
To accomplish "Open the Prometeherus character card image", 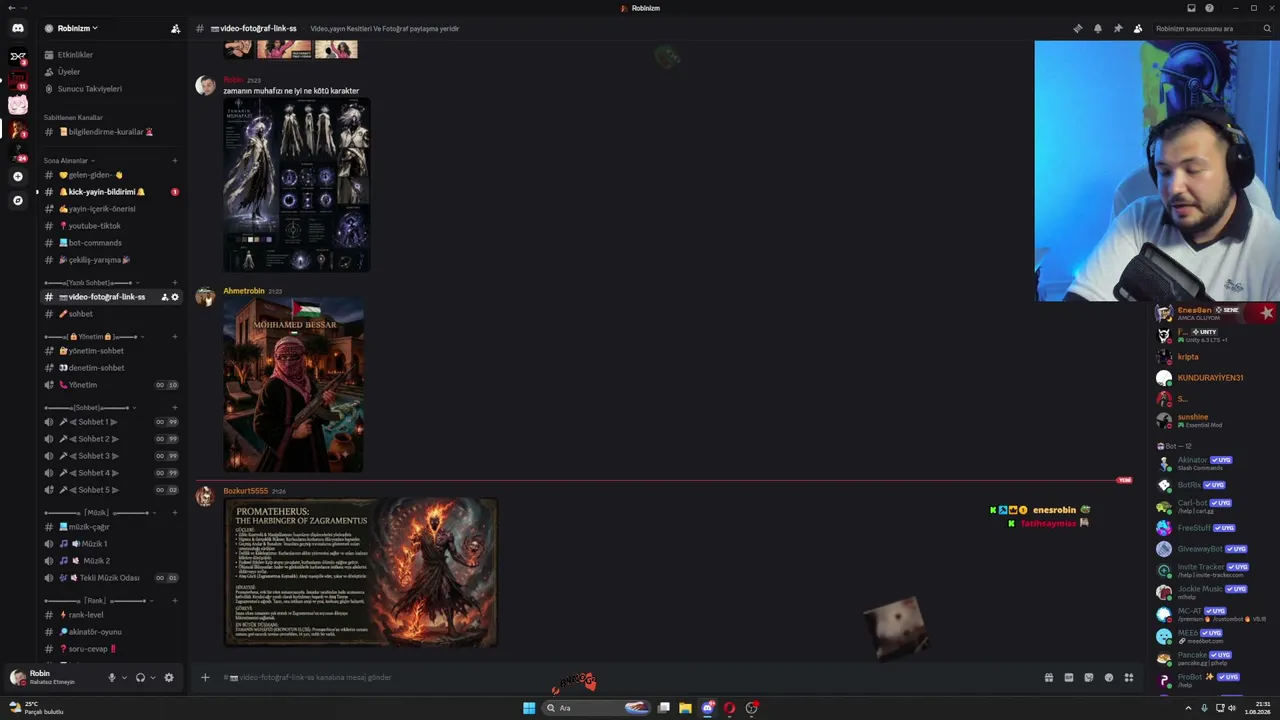I will (360, 572).
